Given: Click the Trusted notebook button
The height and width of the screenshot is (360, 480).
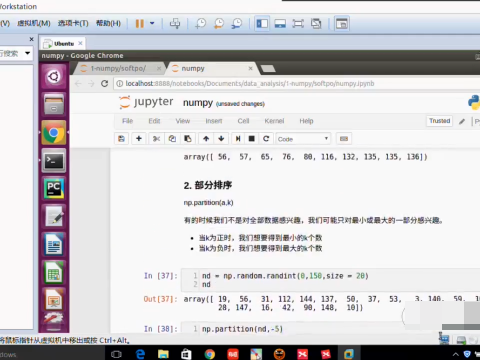Looking at the screenshot, I should [439, 121].
